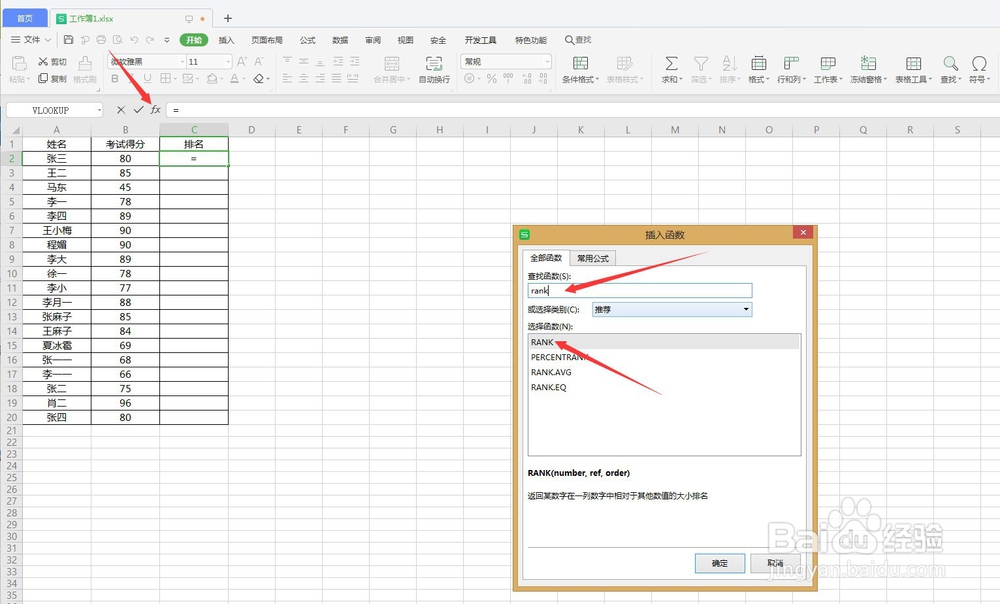Select the 排名 header cell

194,144
